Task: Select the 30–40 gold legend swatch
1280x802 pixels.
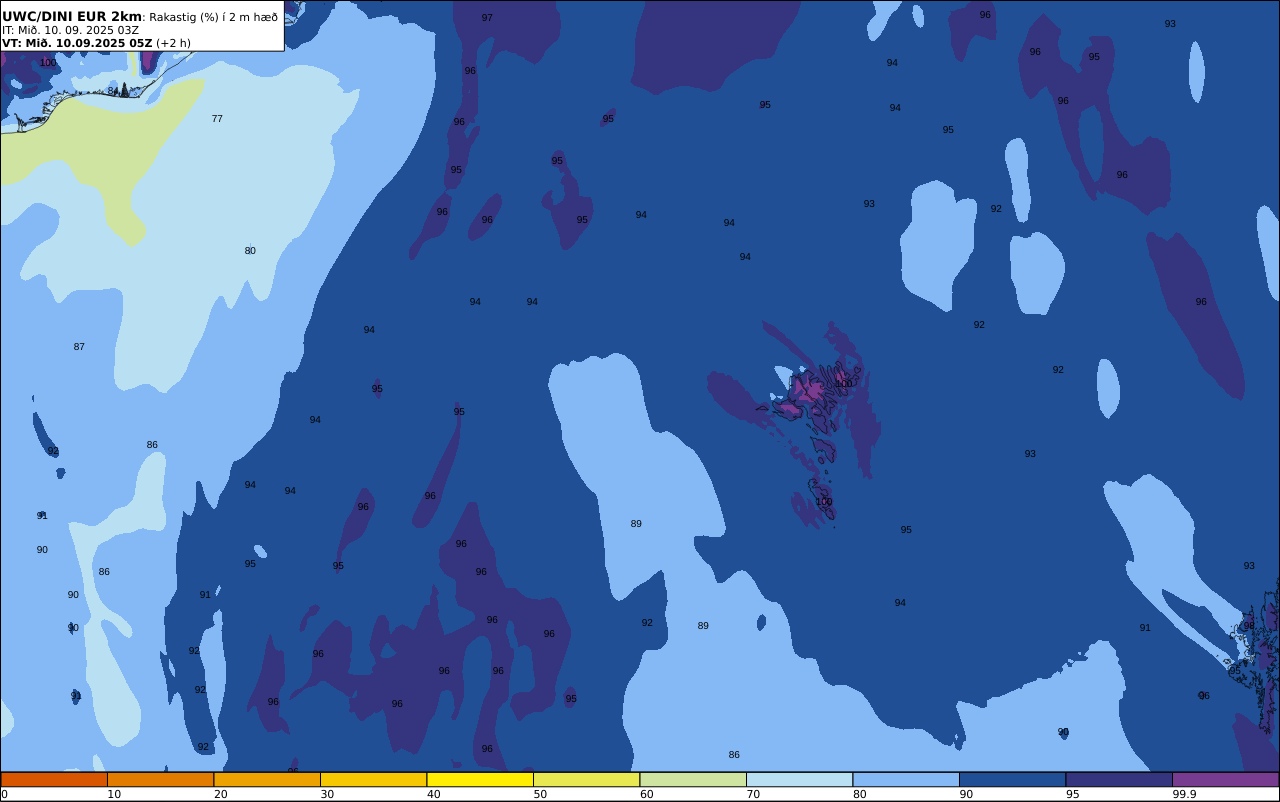Action: click(x=373, y=779)
